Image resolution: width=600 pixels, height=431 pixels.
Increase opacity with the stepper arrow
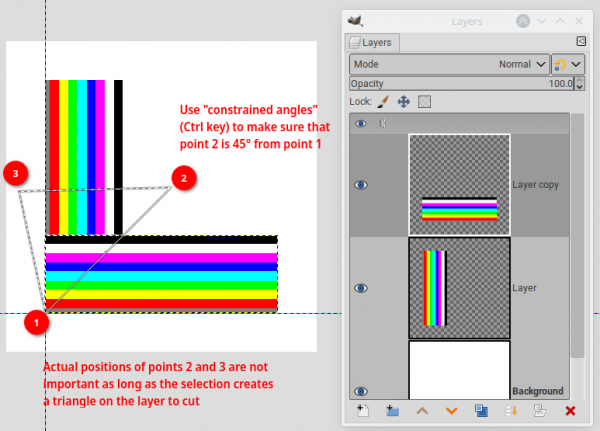580,80
